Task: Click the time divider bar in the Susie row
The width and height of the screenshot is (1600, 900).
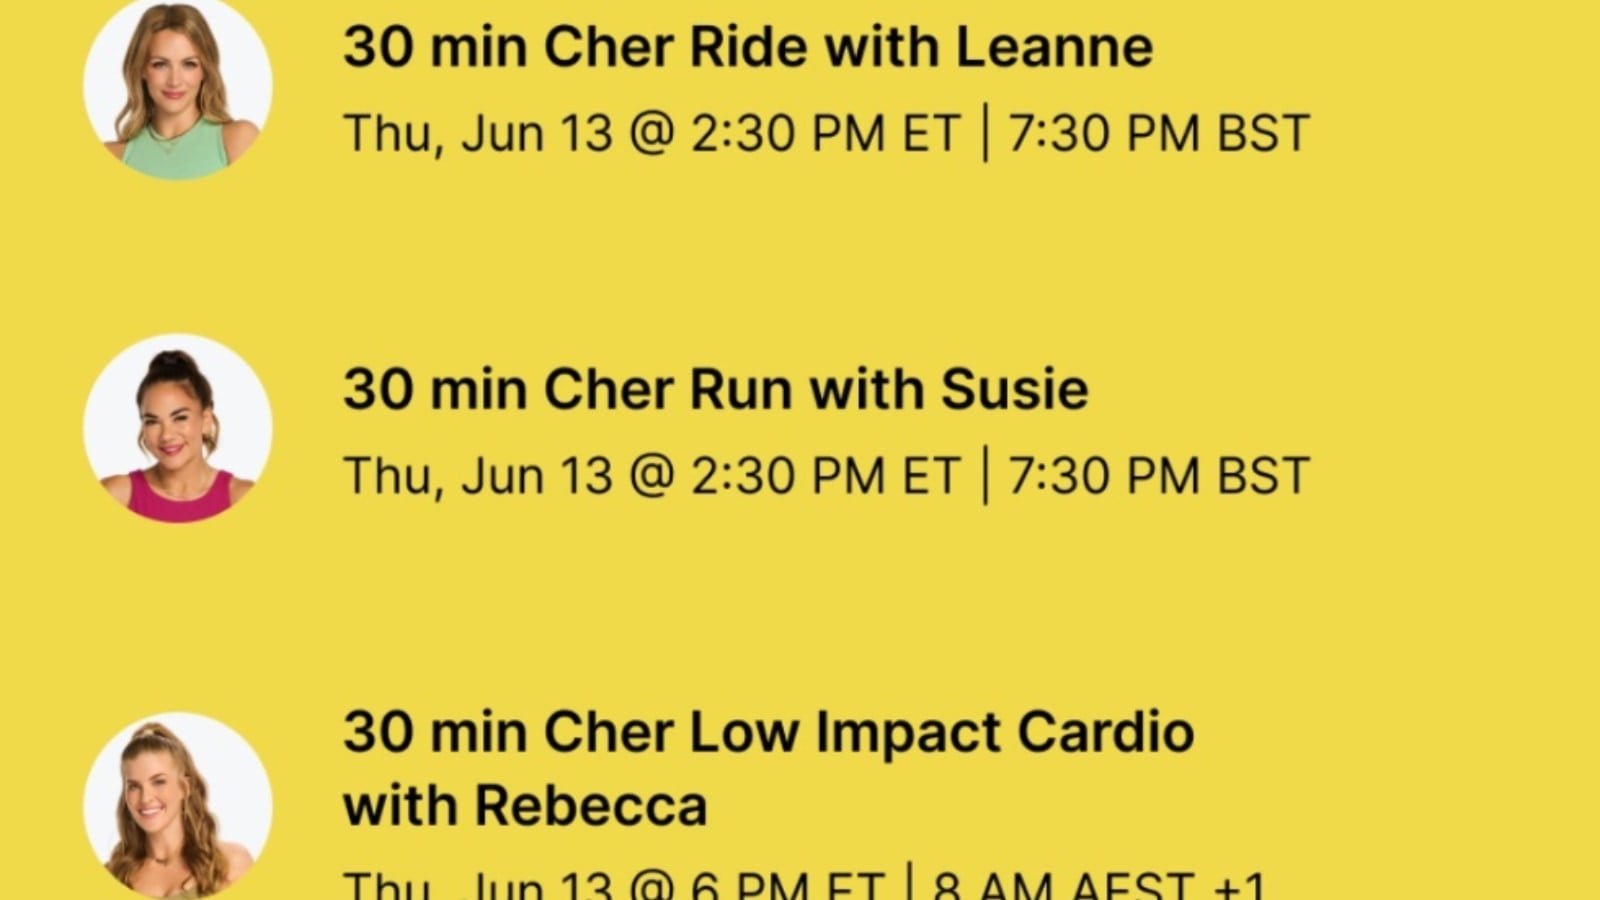Action: click(x=985, y=476)
